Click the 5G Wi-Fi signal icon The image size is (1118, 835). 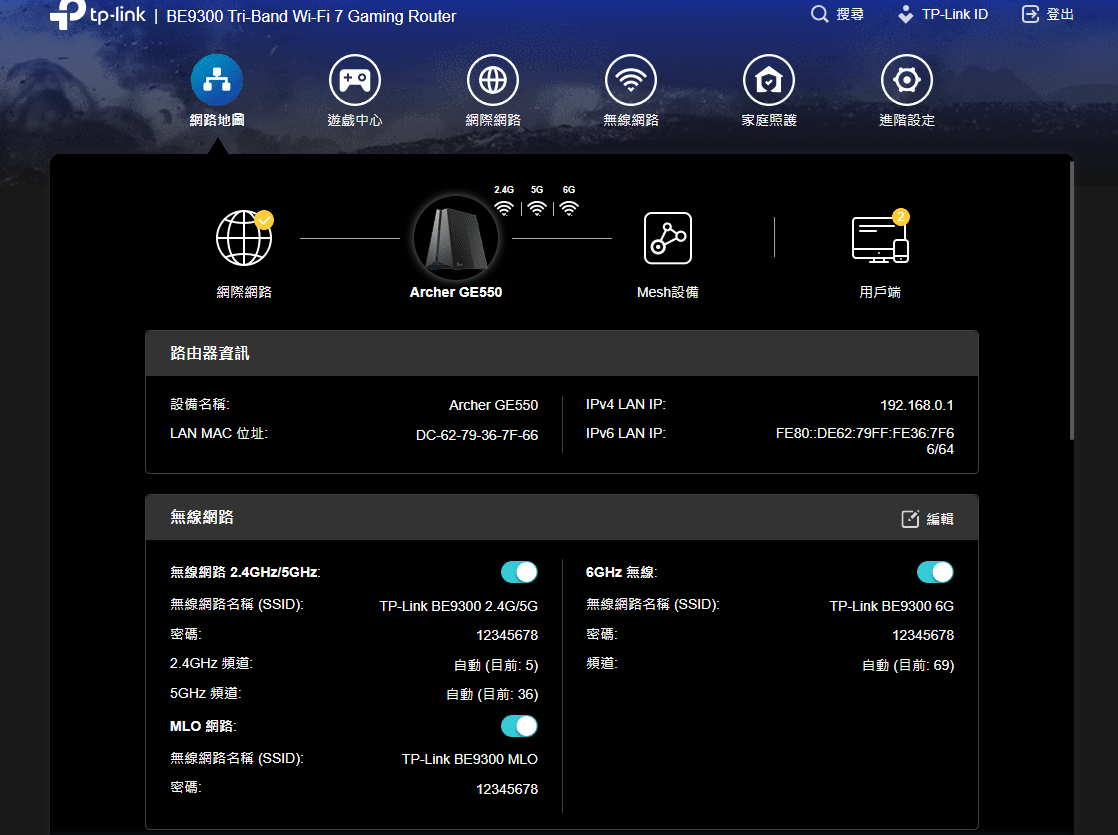click(x=537, y=208)
